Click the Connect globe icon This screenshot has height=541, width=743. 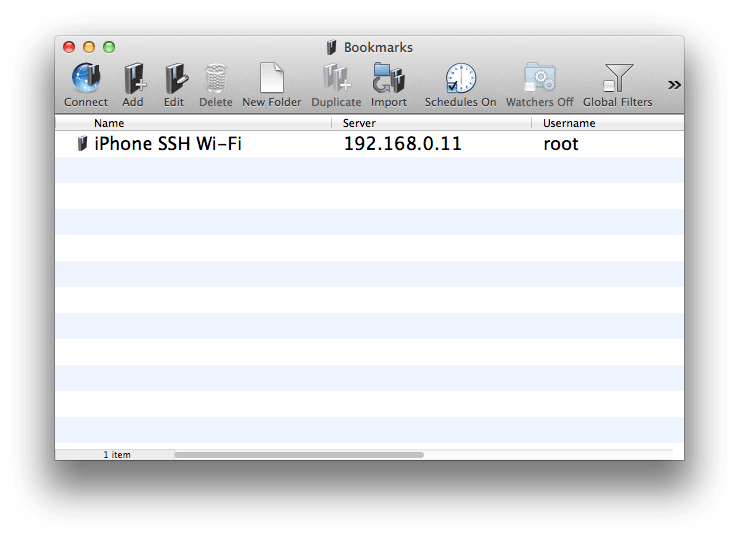tap(86, 79)
